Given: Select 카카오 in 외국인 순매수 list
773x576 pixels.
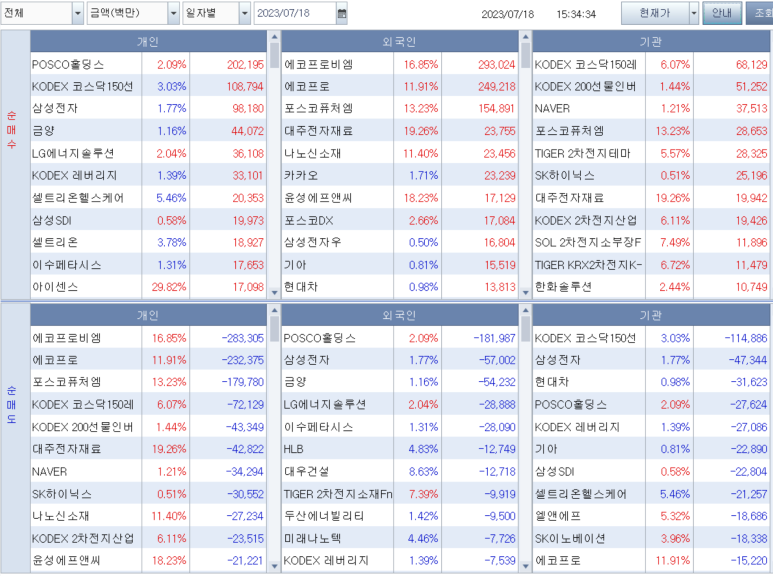Looking at the screenshot, I should coord(301,176).
